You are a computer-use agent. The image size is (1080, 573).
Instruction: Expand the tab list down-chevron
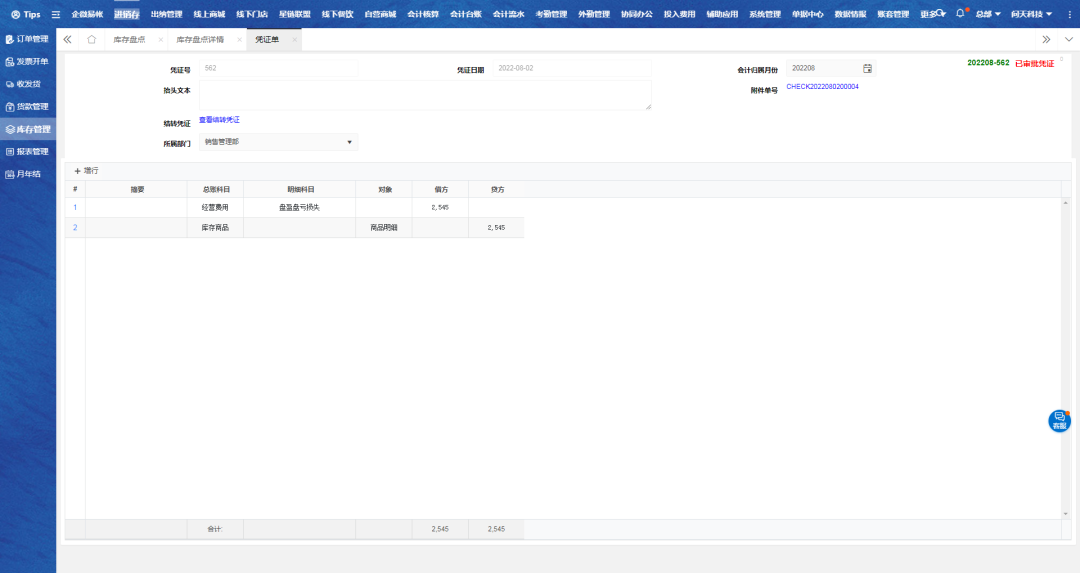[1068, 40]
